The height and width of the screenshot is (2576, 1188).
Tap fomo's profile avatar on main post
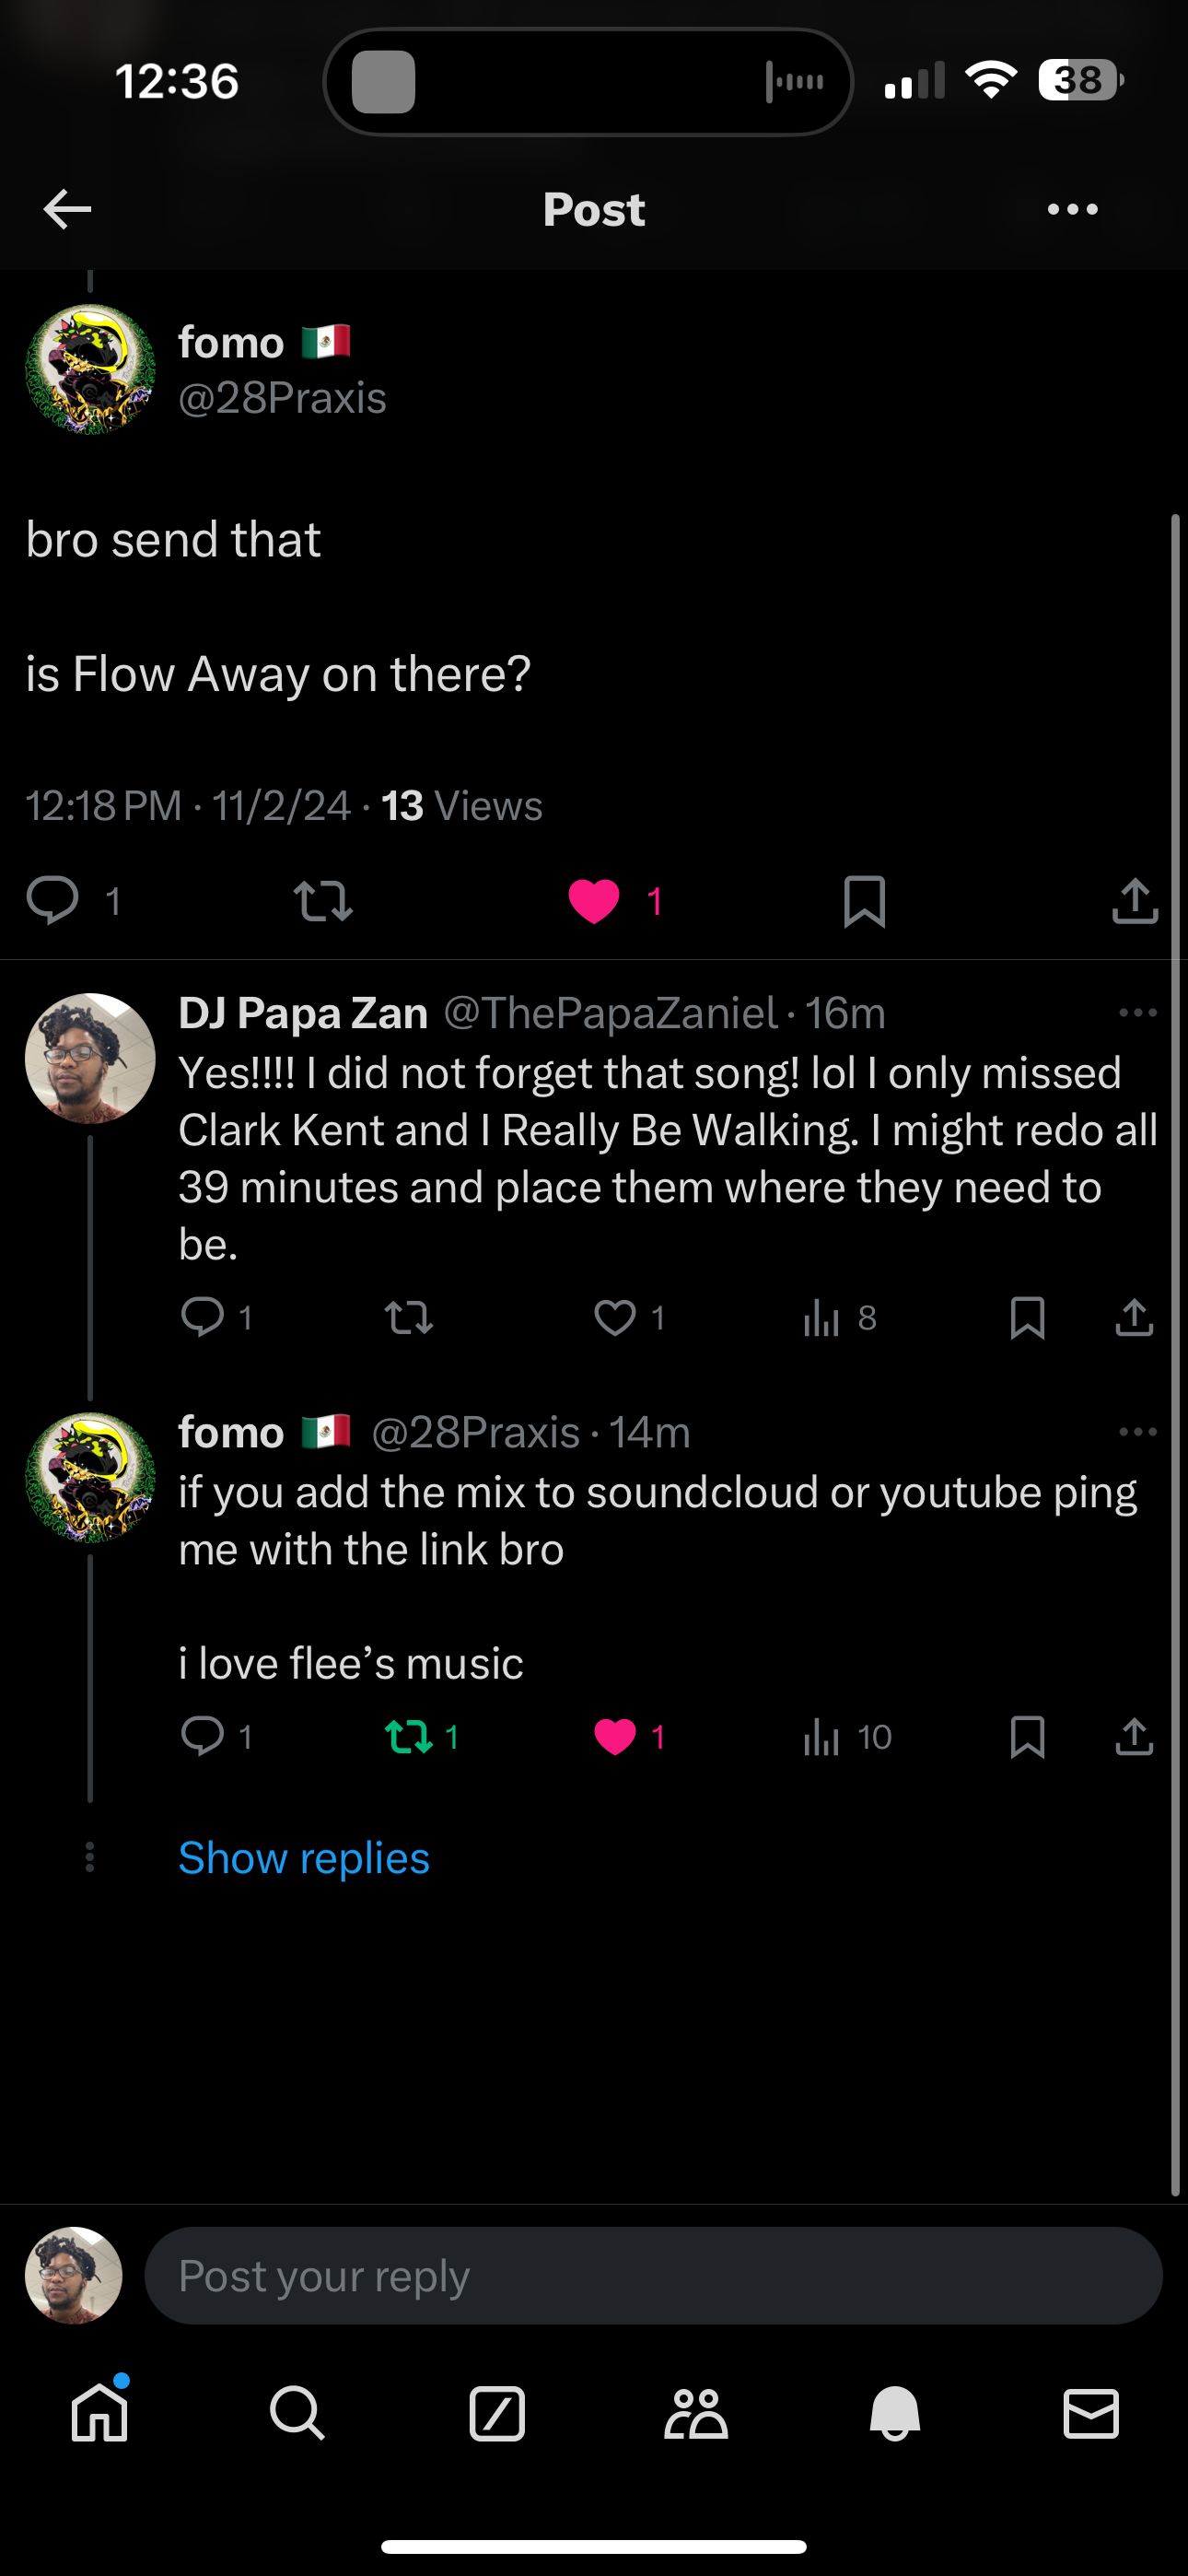point(90,369)
